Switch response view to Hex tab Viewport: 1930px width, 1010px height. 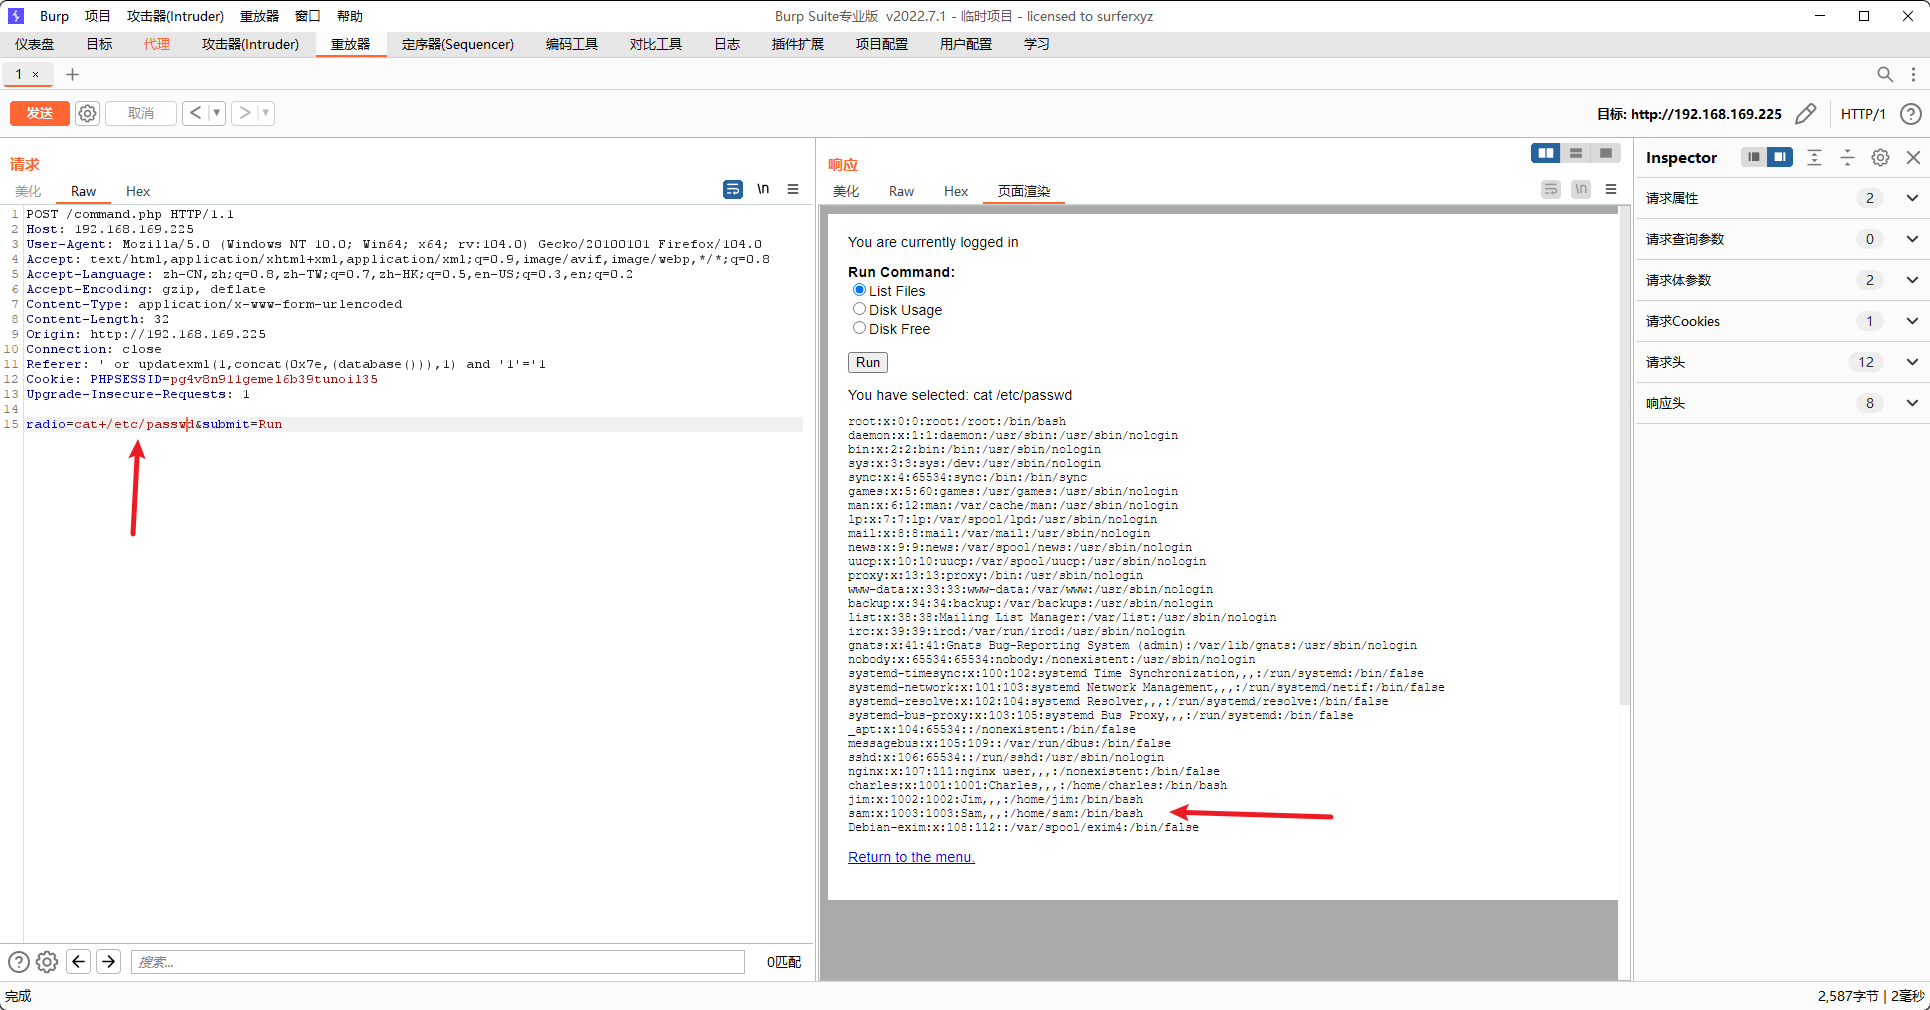(x=956, y=191)
